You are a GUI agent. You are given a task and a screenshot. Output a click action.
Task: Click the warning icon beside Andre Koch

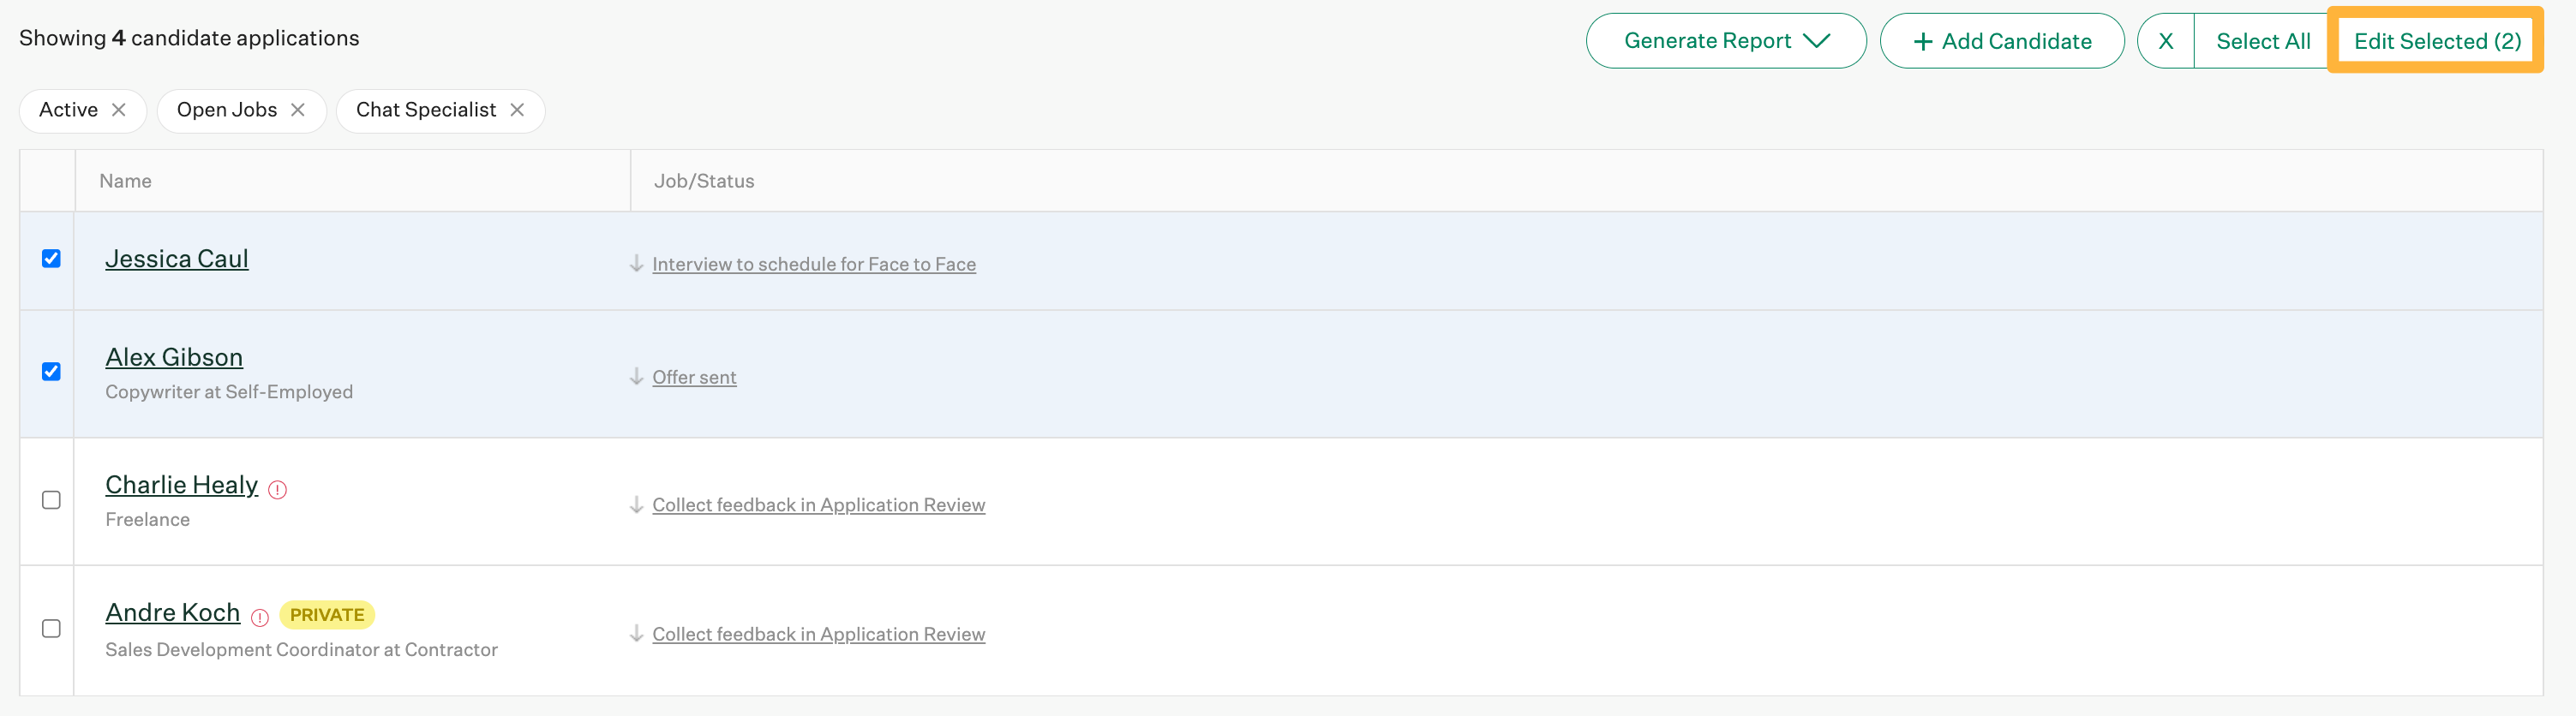(x=260, y=617)
